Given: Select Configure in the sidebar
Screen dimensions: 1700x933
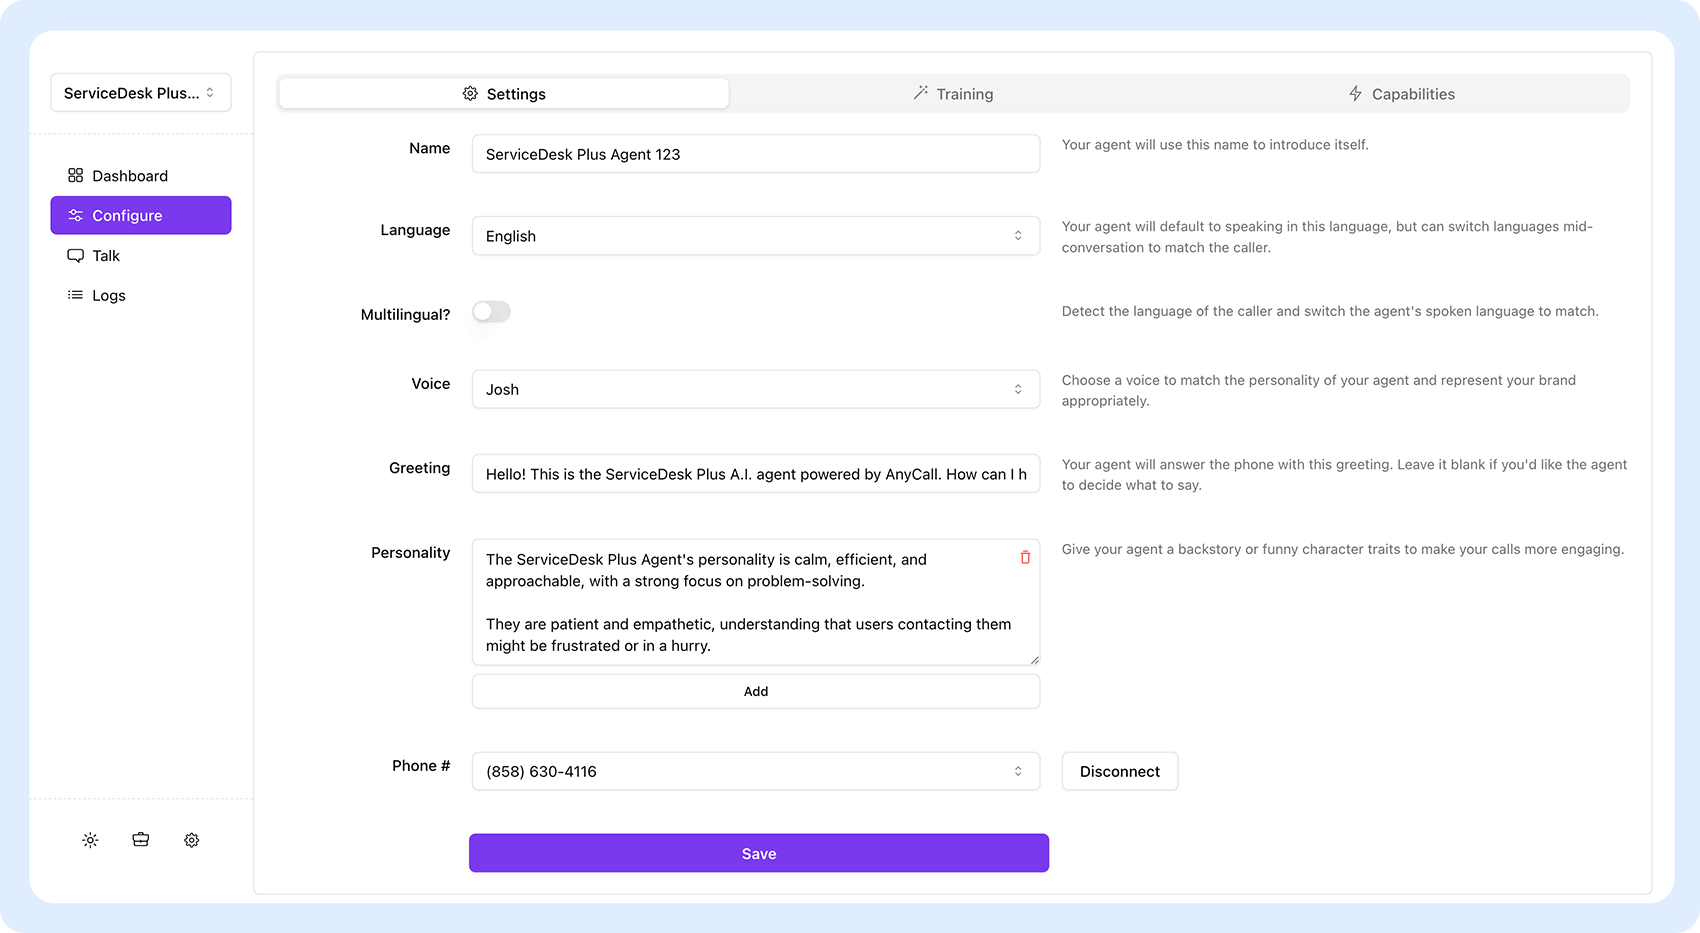Looking at the screenshot, I should point(141,216).
